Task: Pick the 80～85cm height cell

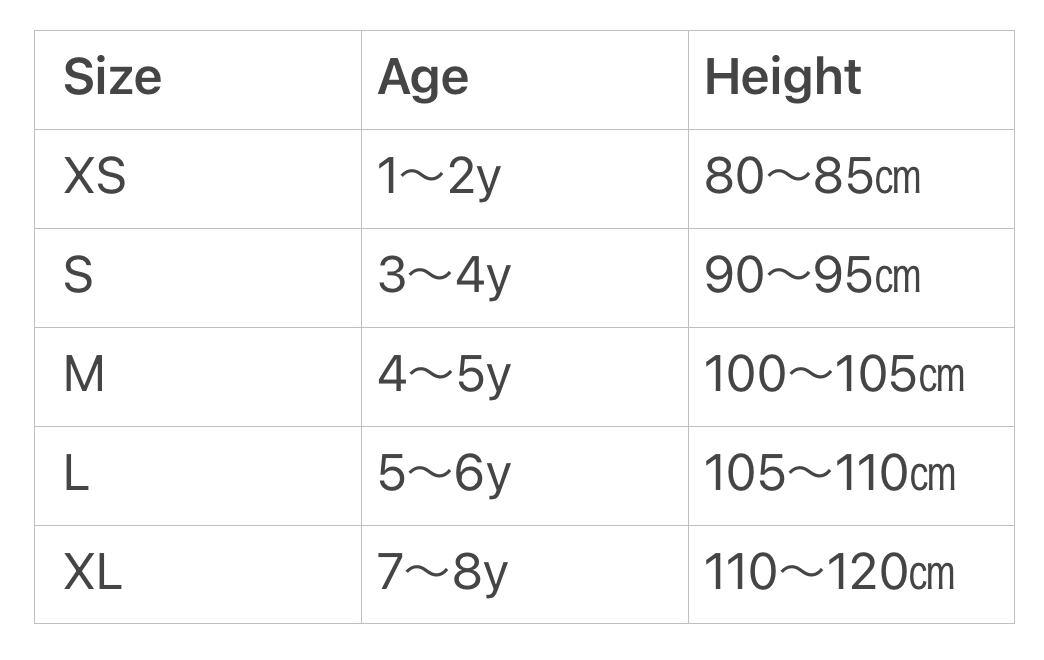Action: 812,177
